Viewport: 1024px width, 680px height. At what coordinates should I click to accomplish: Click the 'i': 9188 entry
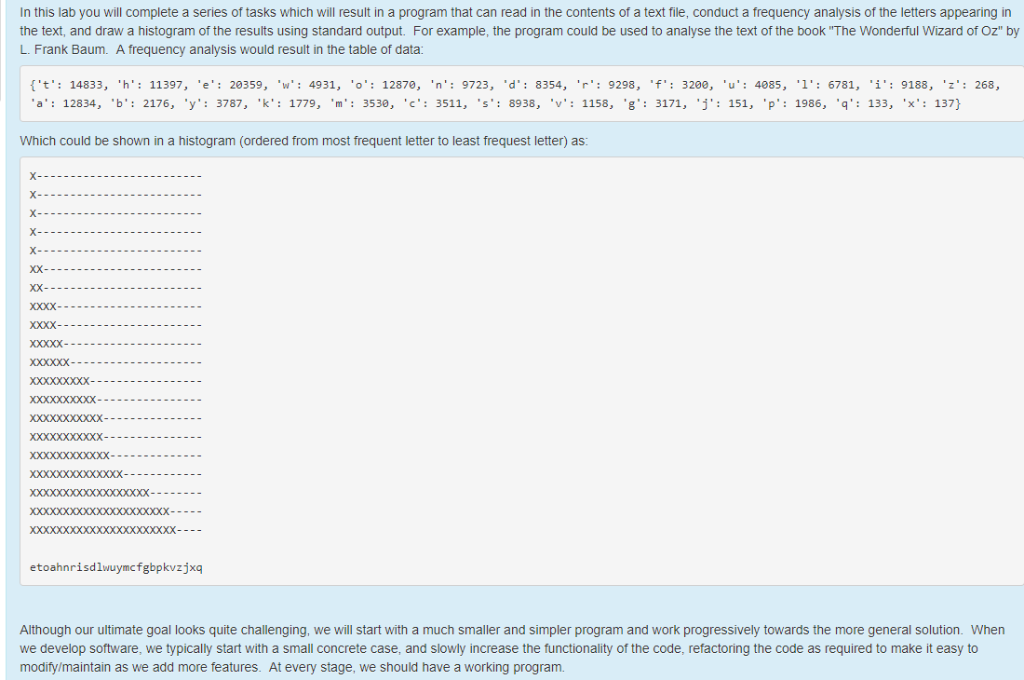click(898, 84)
